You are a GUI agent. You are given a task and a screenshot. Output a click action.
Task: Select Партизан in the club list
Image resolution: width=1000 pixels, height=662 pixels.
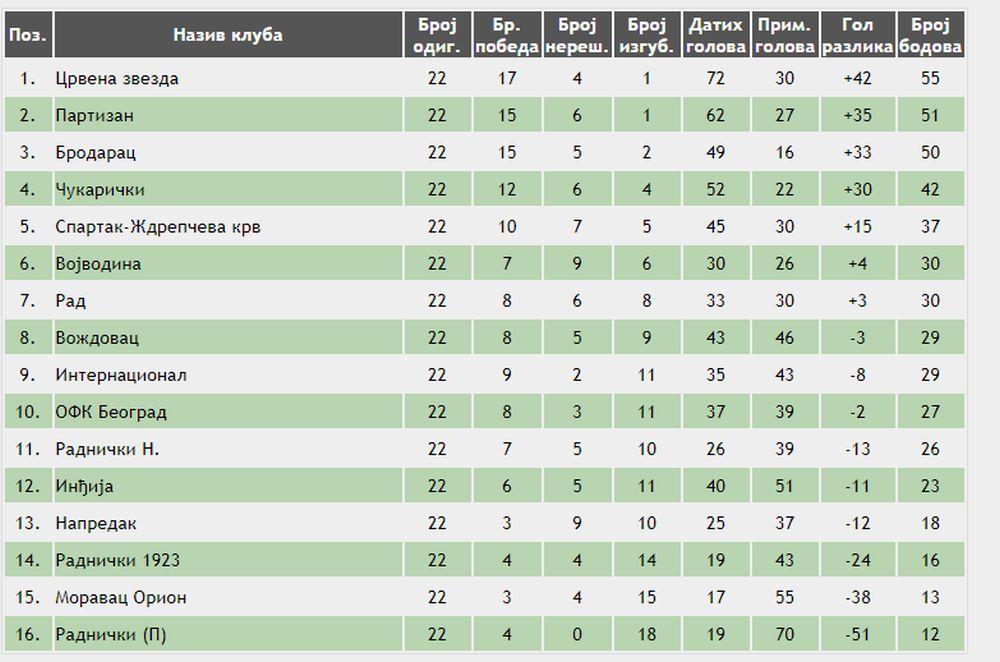click(95, 115)
